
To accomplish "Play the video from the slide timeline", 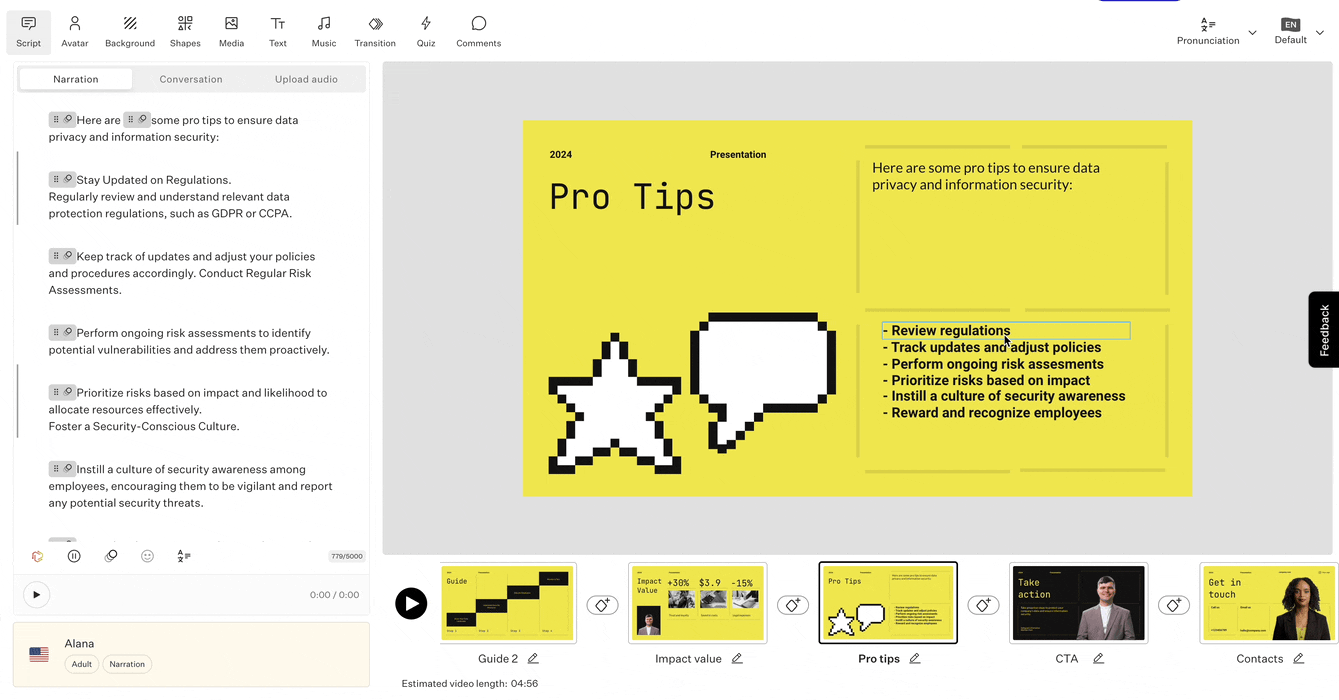I will (411, 603).
